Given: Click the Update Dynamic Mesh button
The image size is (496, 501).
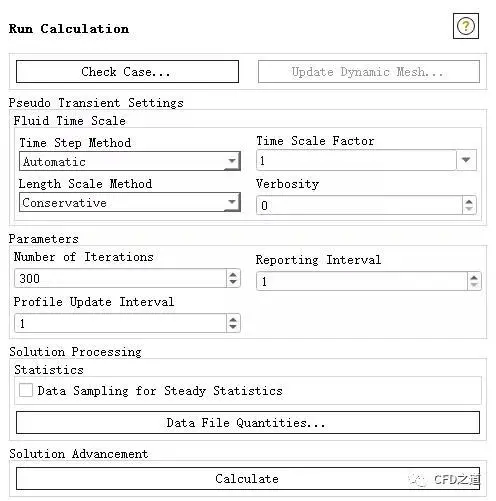Looking at the screenshot, I should [369, 71].
